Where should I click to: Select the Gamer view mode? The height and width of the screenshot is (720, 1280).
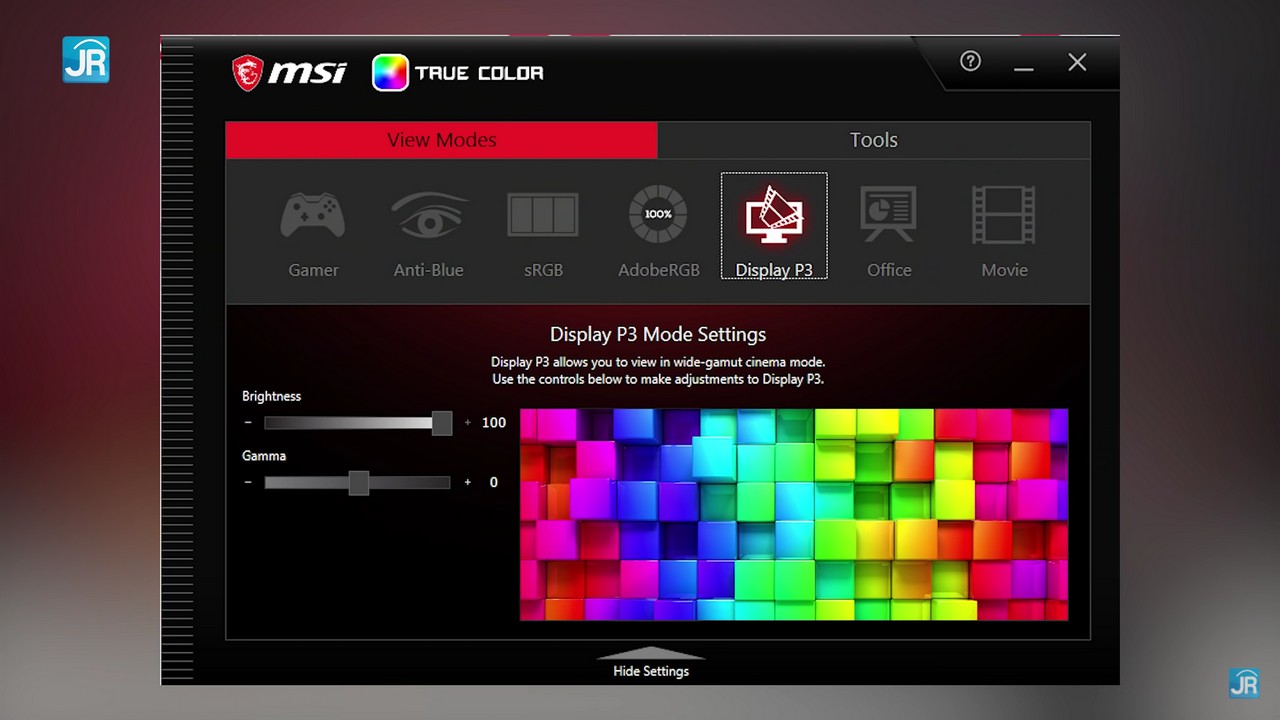pos(313,235)
